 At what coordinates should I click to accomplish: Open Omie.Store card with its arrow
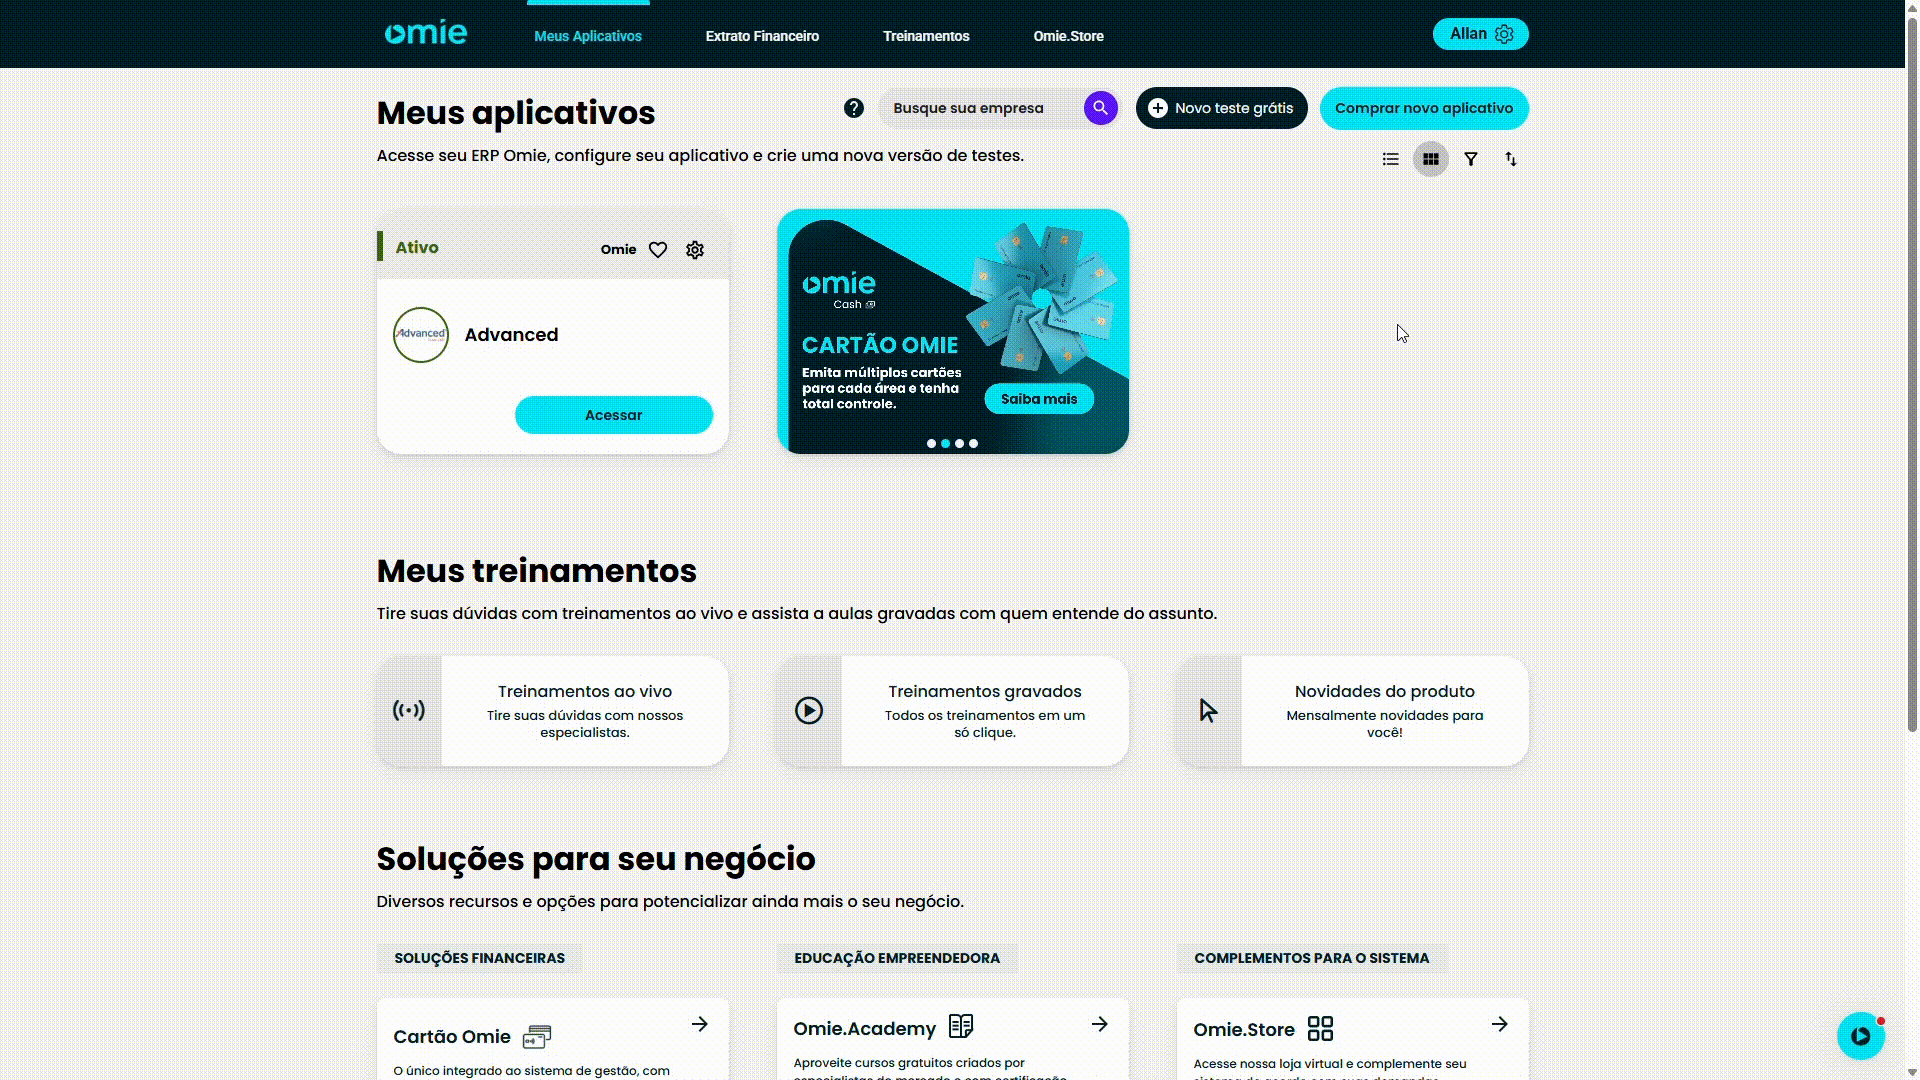point(1500,1024)
